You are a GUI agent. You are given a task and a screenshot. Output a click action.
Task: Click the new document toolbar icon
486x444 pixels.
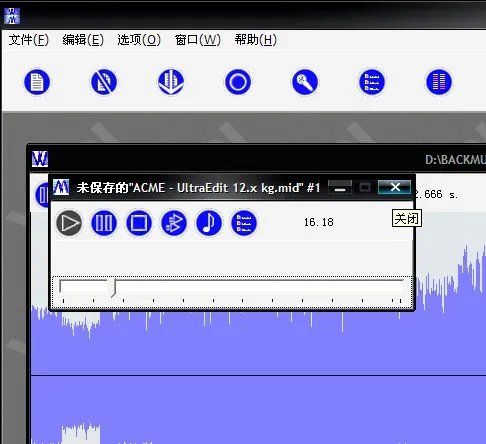click(x=37, y=82)
